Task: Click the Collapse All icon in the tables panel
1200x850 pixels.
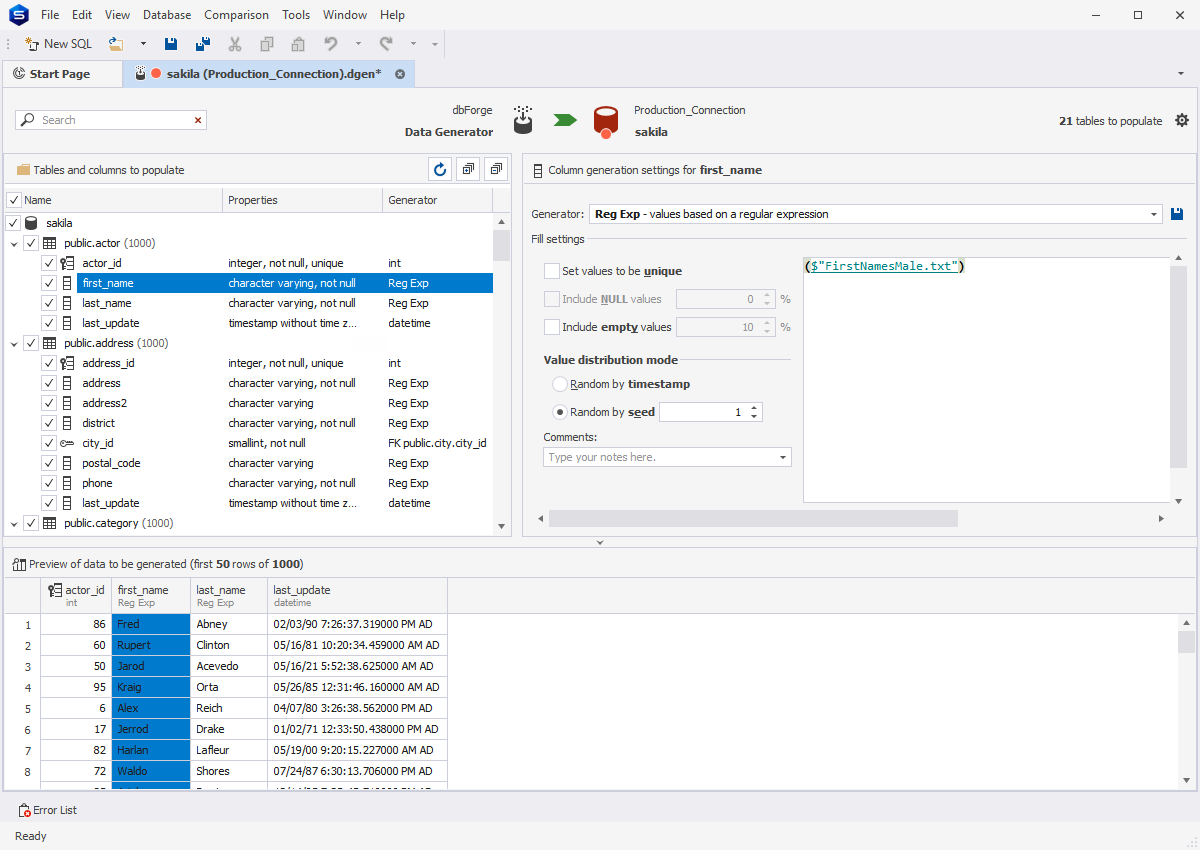Action: coord(496,170)
